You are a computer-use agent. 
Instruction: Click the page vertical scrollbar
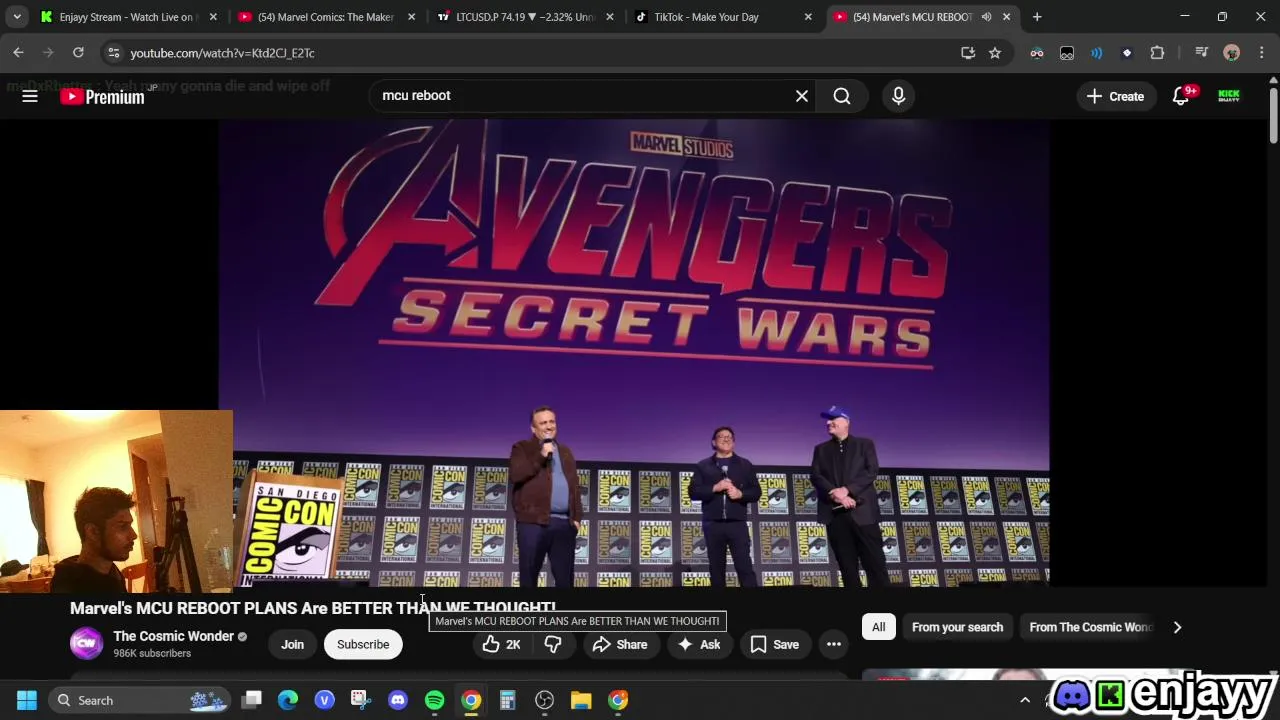point(1273,118)
